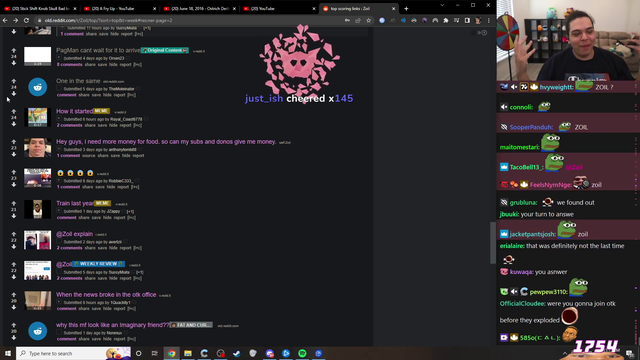Image resolution: width=640 pixels, height=360 pixels.
Task: Downvote the 'How it started' post
Action: click(x=14, y=124)
